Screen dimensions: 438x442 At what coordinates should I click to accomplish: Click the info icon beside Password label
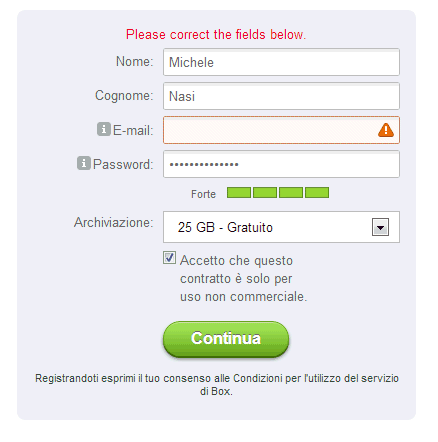84,163
